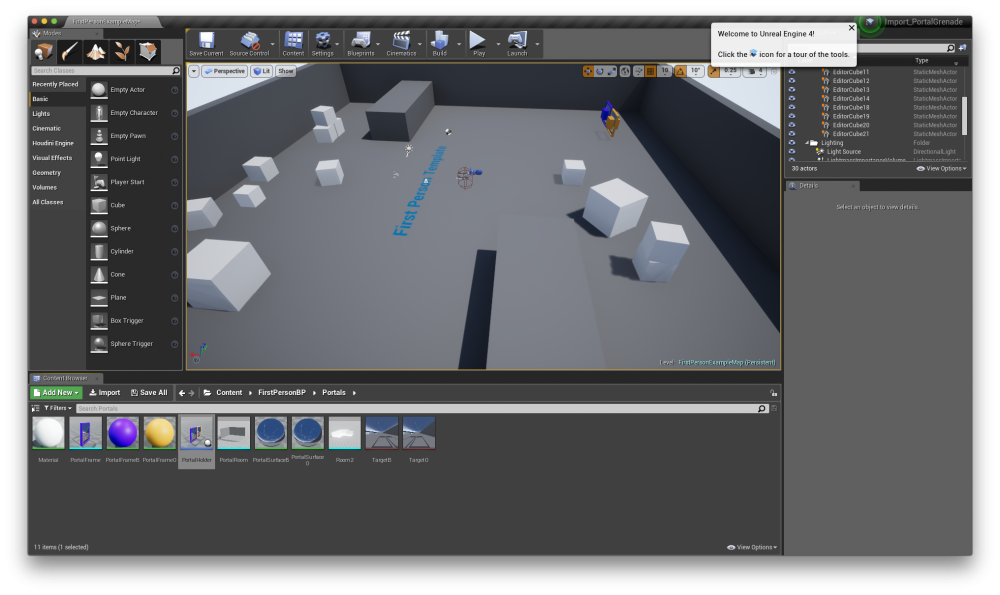Hide EditorCube13 using its eye icon

(792, 90)
